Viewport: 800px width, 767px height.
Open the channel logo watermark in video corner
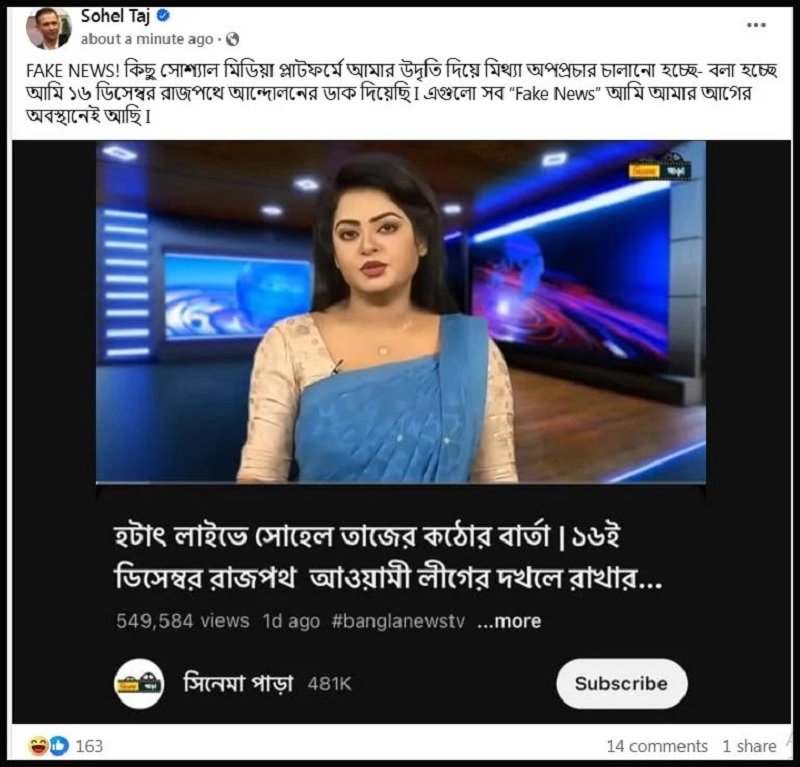click(659, 167)
